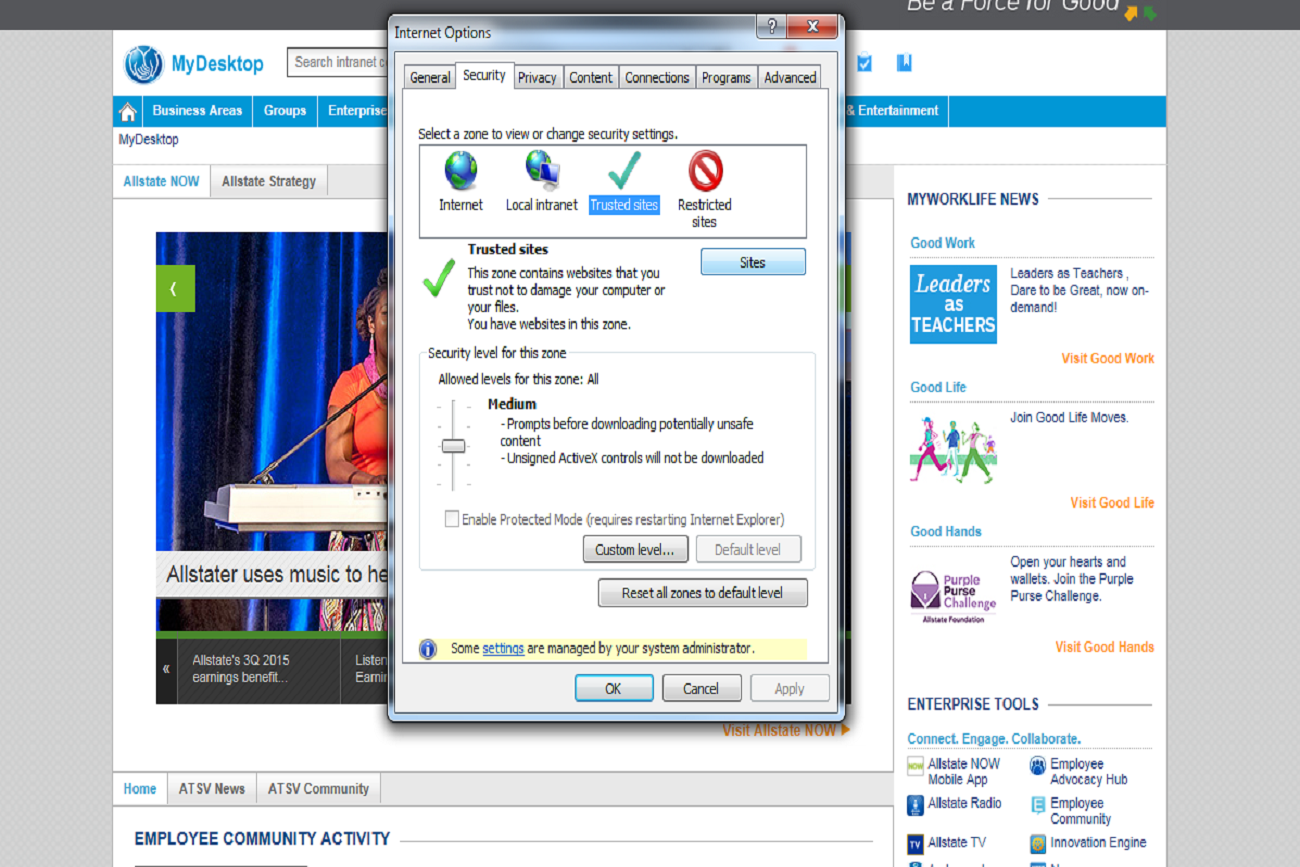Select the Local intranet zone icon
The image size is (1300, 867).
pos(542,171)
